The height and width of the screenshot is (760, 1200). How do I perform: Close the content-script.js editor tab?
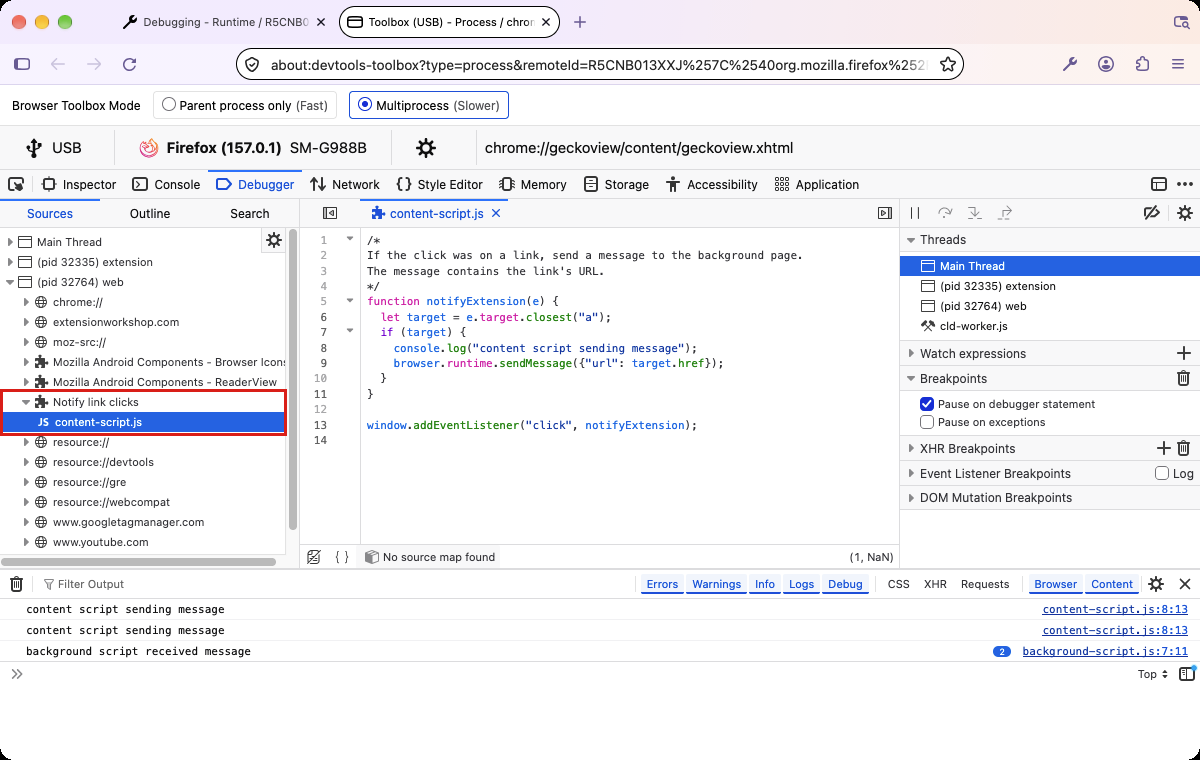point(496,213)
